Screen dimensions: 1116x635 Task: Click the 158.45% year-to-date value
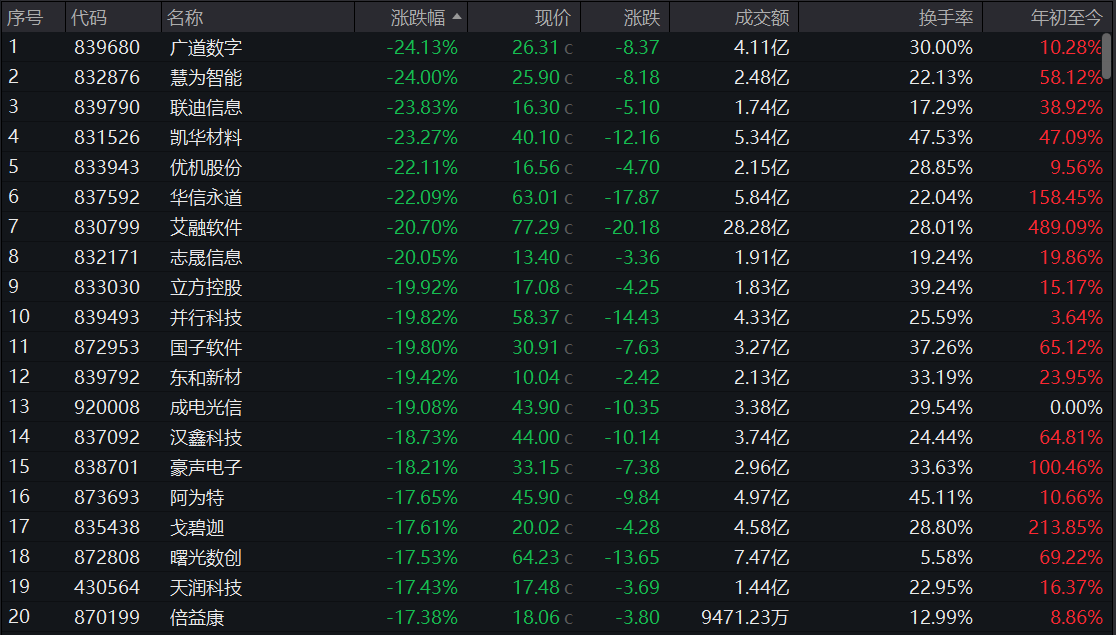coord(1065,197)
